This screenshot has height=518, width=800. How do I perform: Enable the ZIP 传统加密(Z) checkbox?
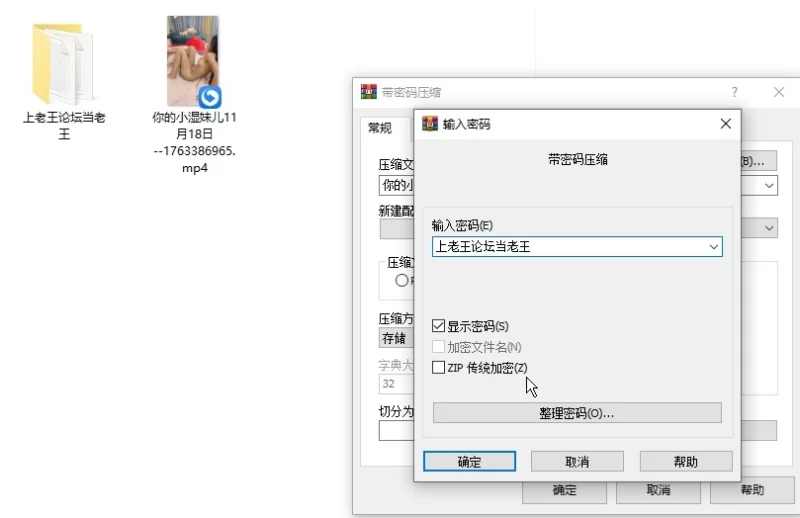point(438,367)
